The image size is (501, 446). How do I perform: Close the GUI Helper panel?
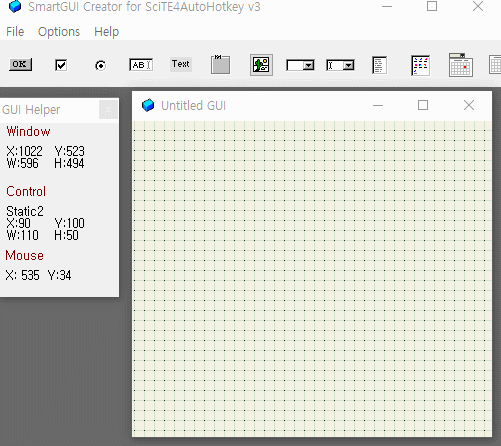pos(108,109)
